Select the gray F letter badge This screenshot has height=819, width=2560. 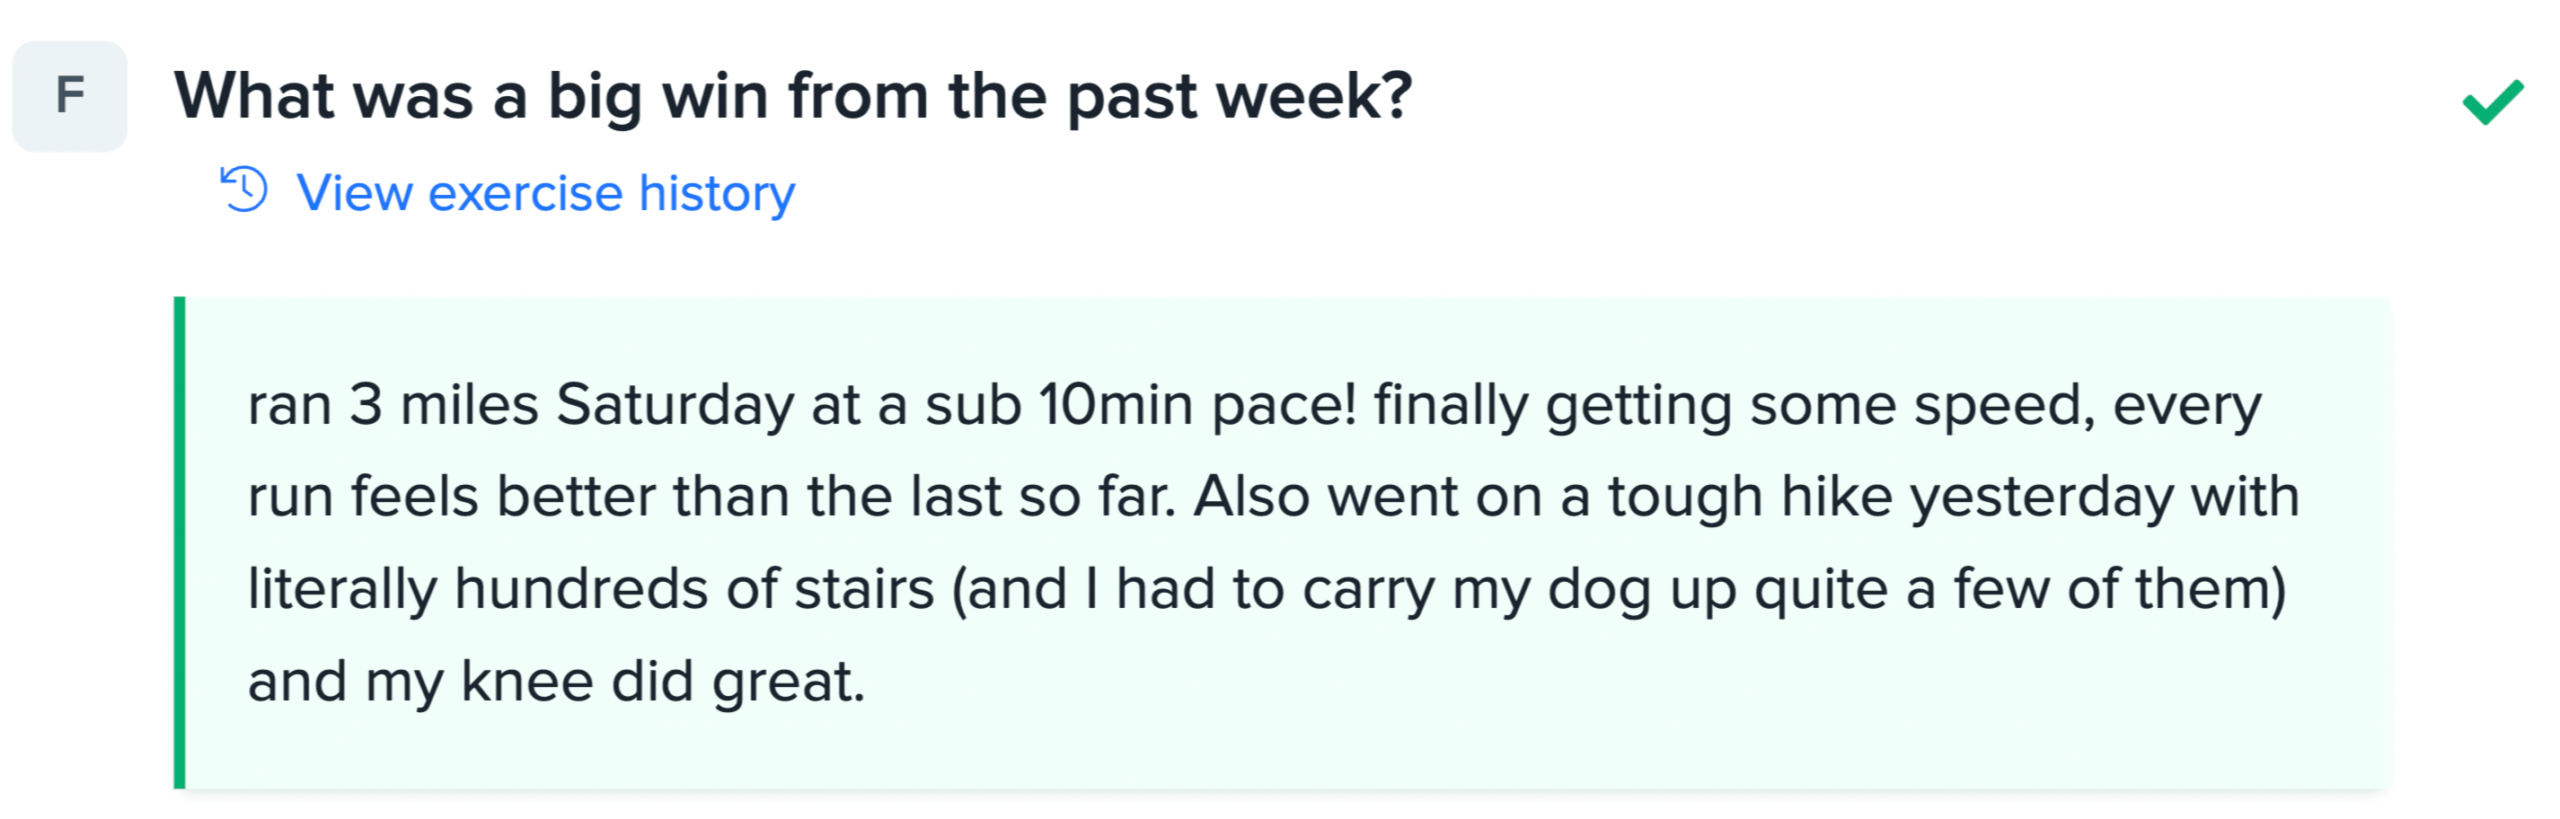click(70, 96)
